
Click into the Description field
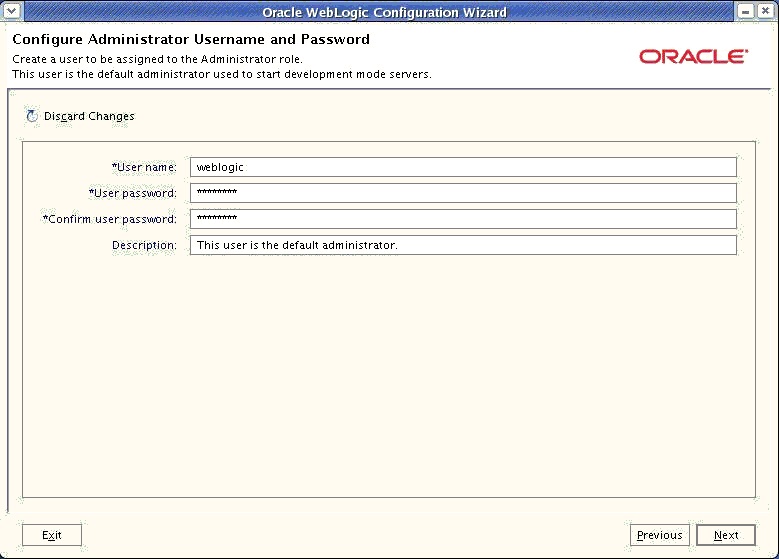coord(463,245)
